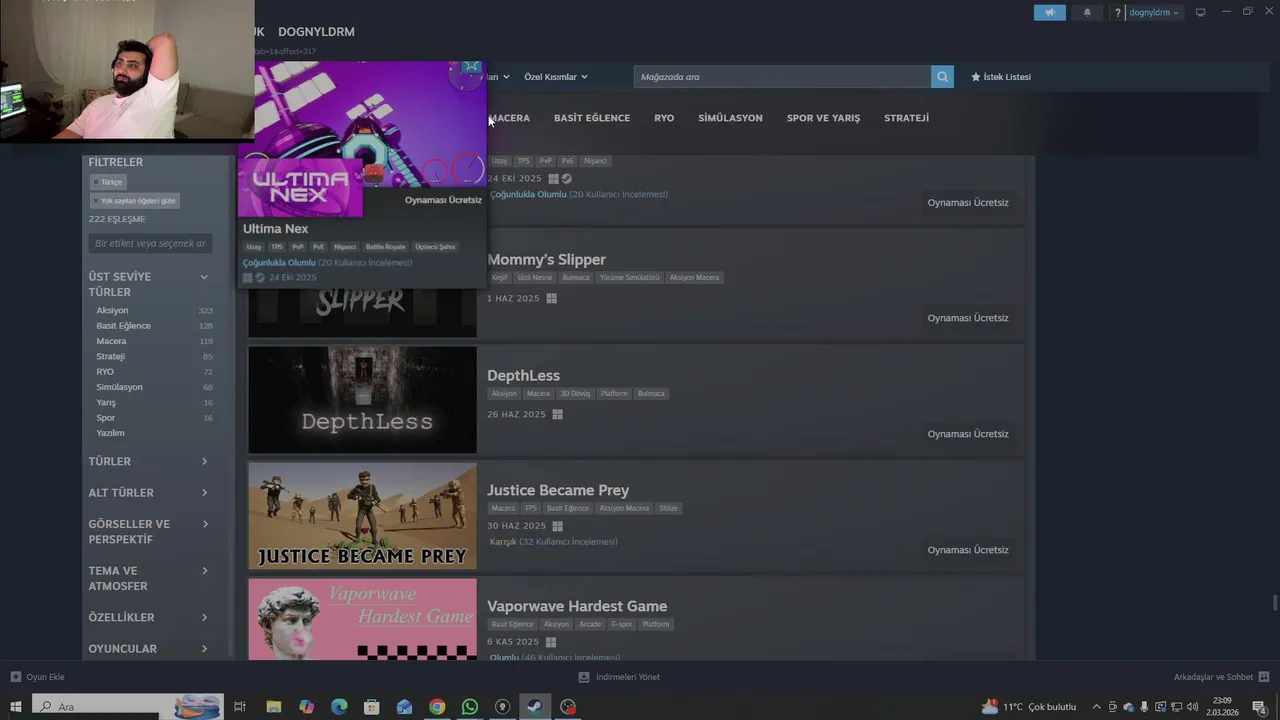Filter by Aksiyon genre
This screenshot has width=1280, height=720.
click(112, 310)
